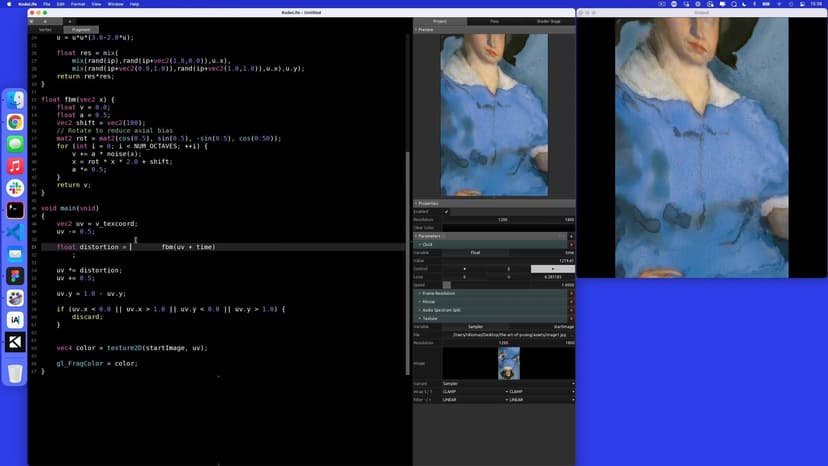The width and height of the screenshot is (828, 466).
Task: Open the Messages app in dock
Action: pyautogui.click(x=15, y=144)
